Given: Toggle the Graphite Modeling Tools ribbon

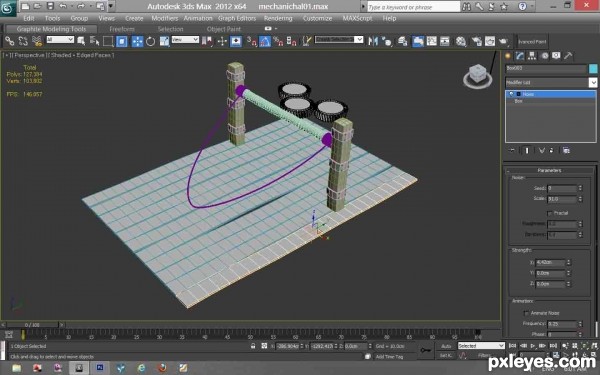Looking at the screenshot, I should (x=418, y=41).
